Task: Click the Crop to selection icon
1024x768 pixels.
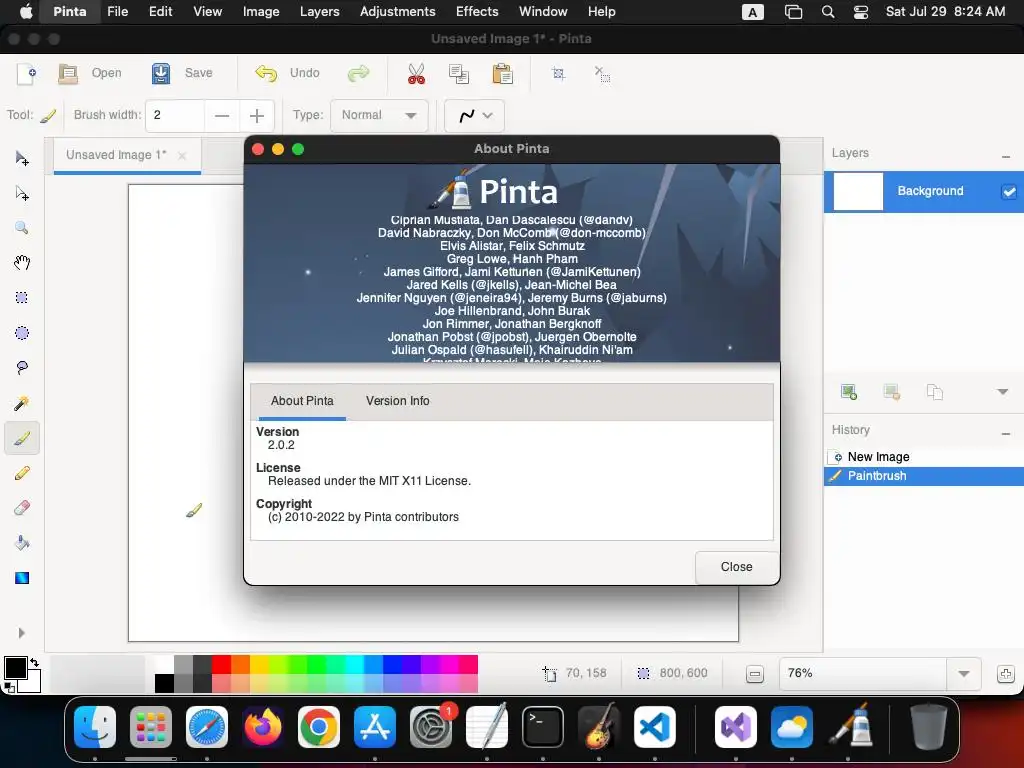Action: pyautogui.click(x=558, y=73)
